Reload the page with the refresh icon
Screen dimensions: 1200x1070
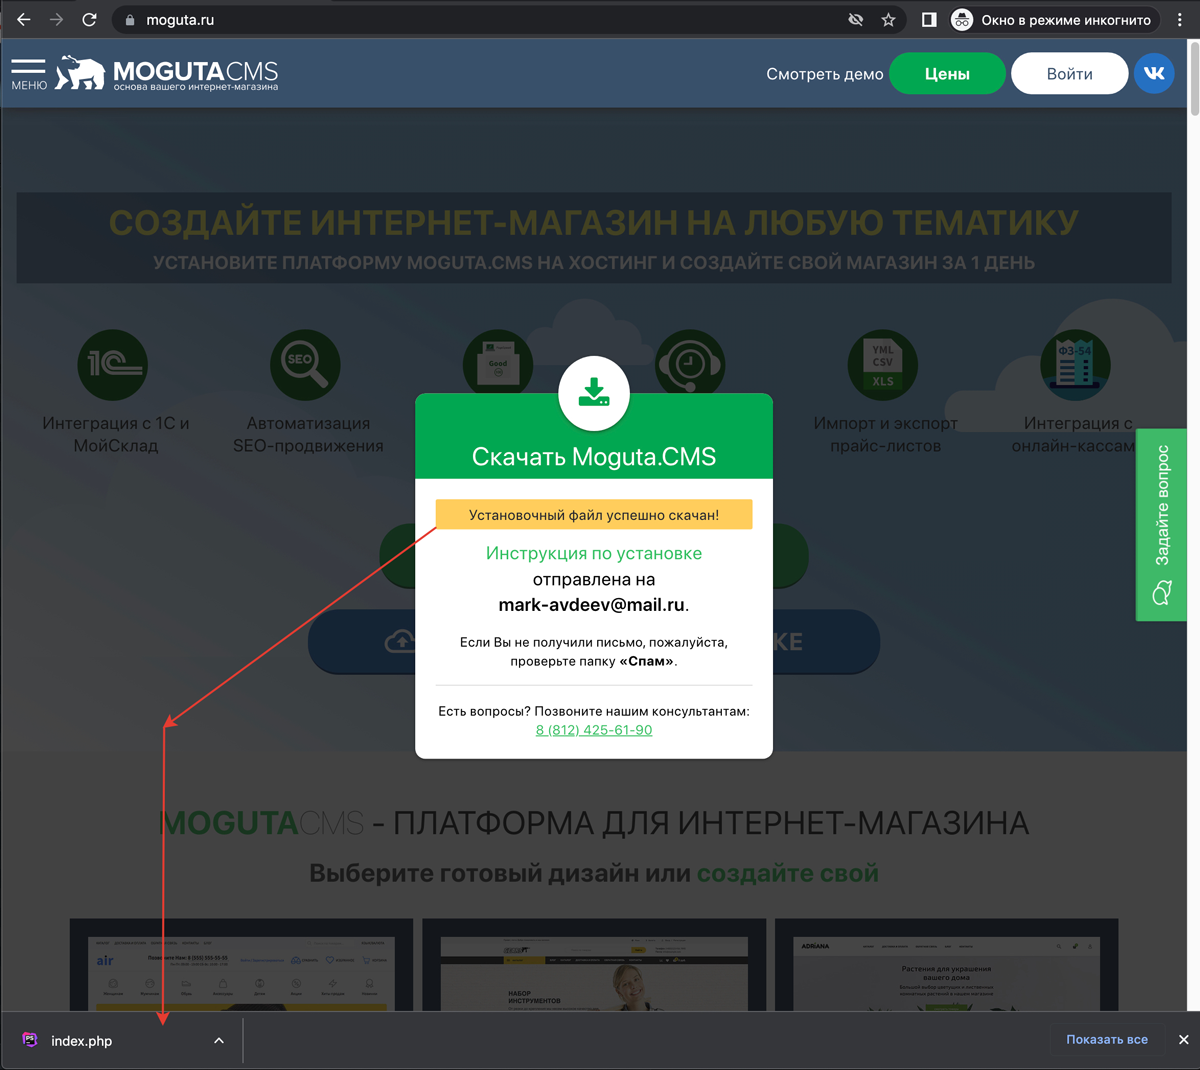[90, 18]
